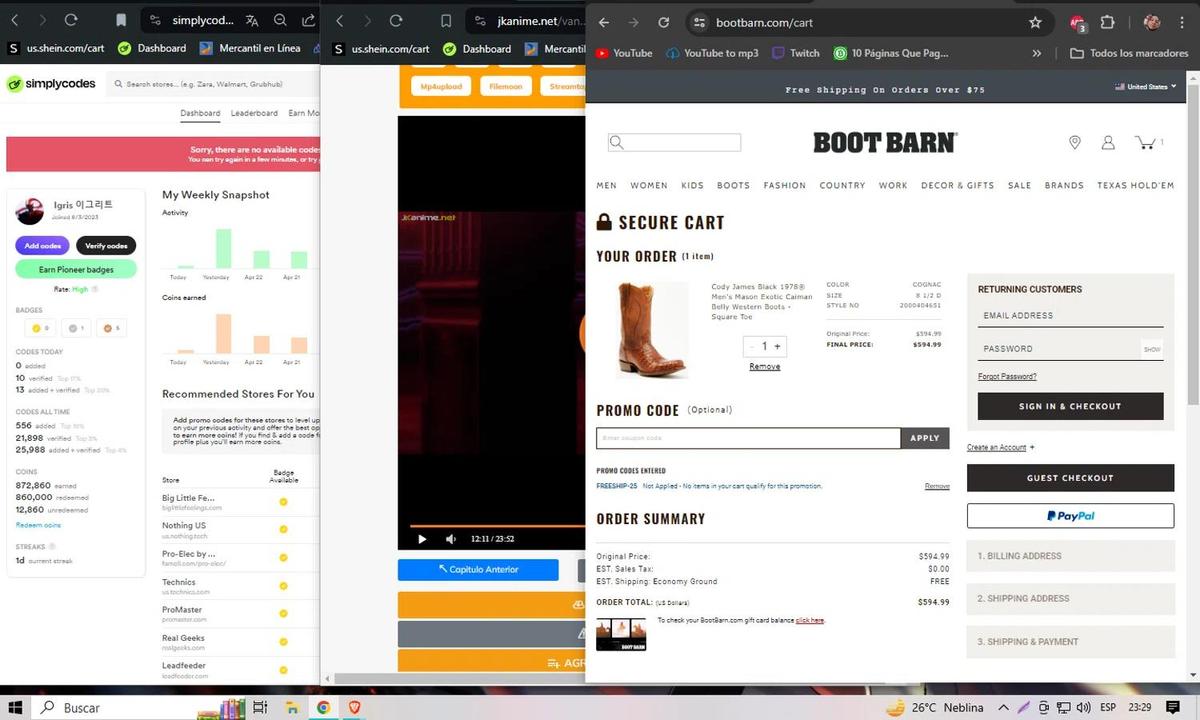Open the BOOTS menu on Boot Barn
The image size is (1200, 720).
tap(733, 185)
